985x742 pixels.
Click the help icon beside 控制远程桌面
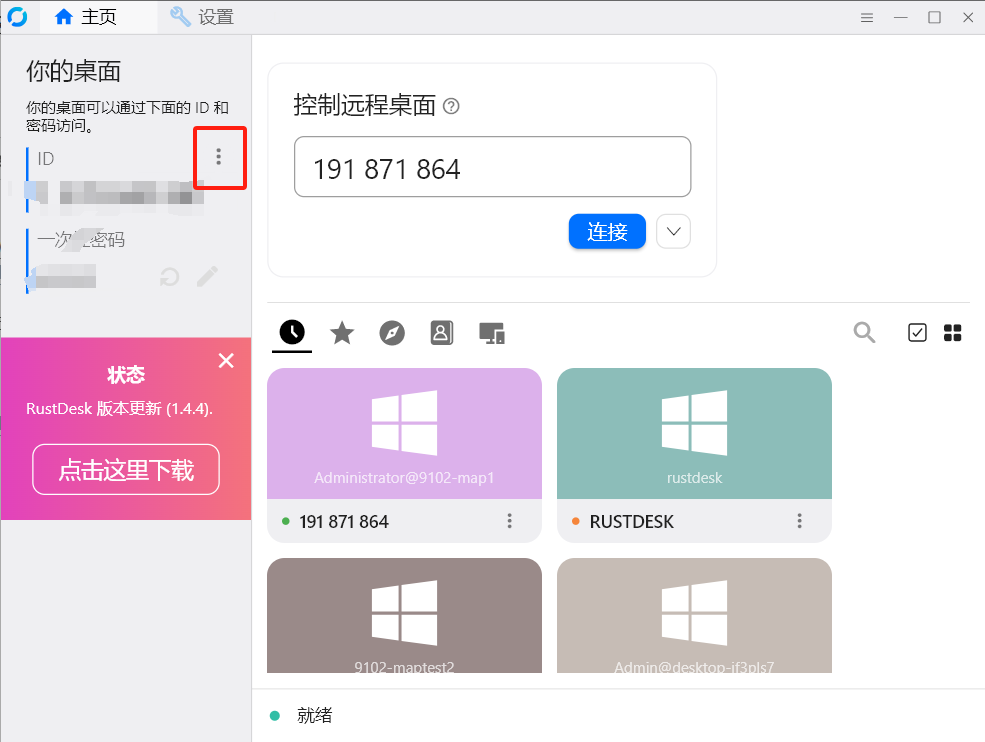click(451, 106)
